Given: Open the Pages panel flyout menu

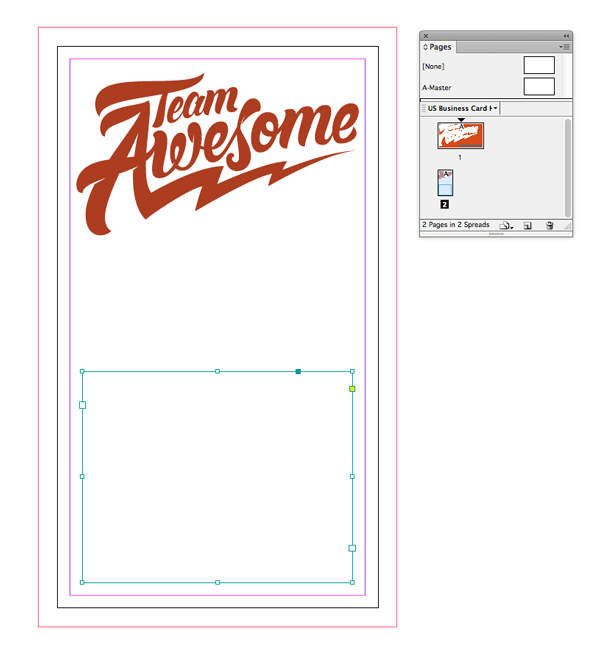Looking at the screenshot, I should pos(564,47).
